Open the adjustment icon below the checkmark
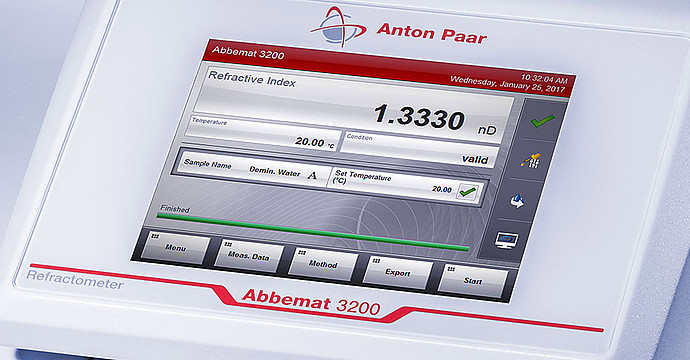This screenshot has height=360, width=690. 531,161
